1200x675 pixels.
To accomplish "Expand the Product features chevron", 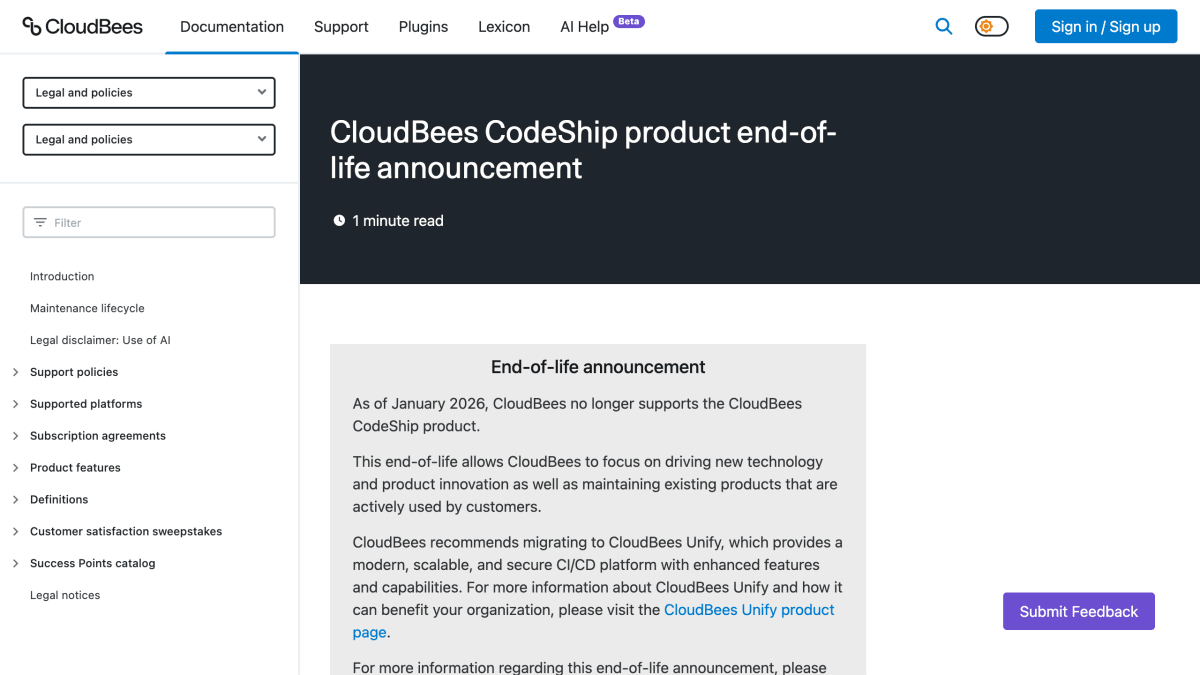I will (x=16, y=468).
